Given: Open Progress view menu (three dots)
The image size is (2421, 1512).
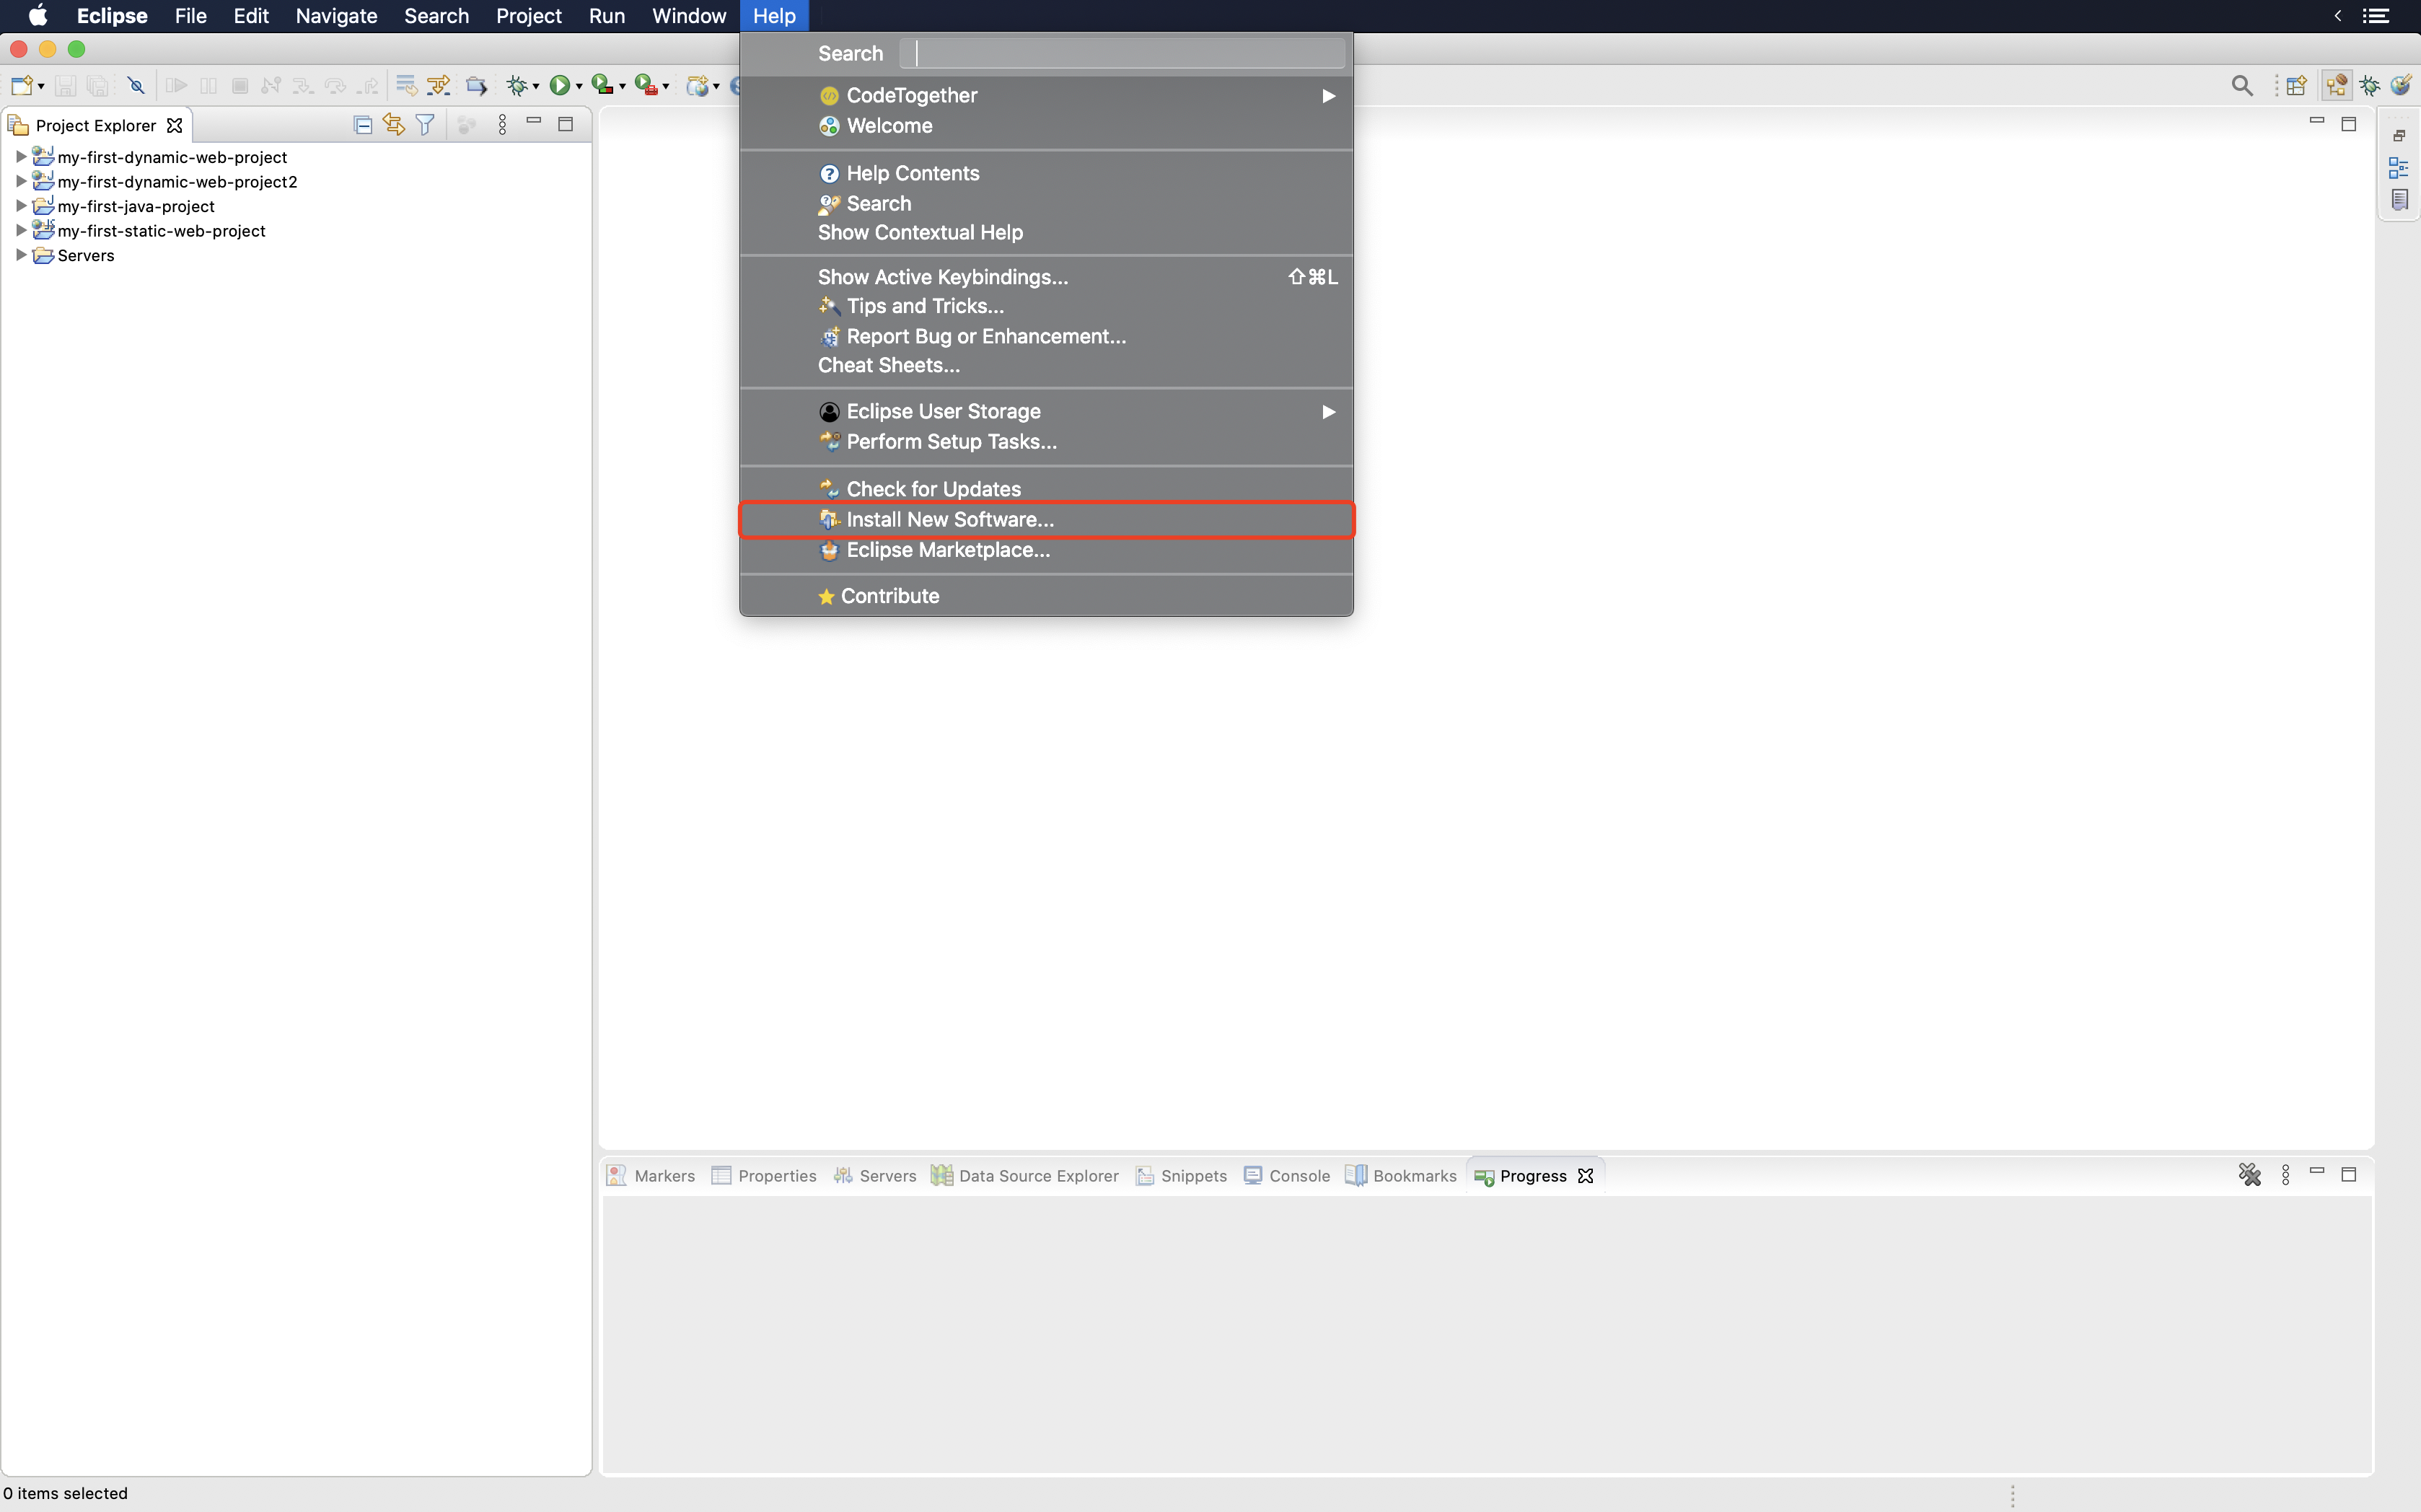Looking at the screenshot, I should [2285, 1175].
